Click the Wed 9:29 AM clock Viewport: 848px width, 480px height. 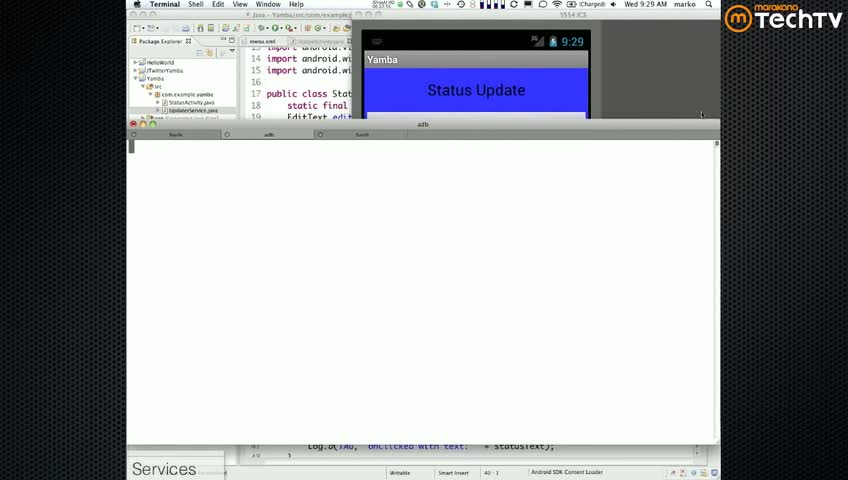[645, 4]
